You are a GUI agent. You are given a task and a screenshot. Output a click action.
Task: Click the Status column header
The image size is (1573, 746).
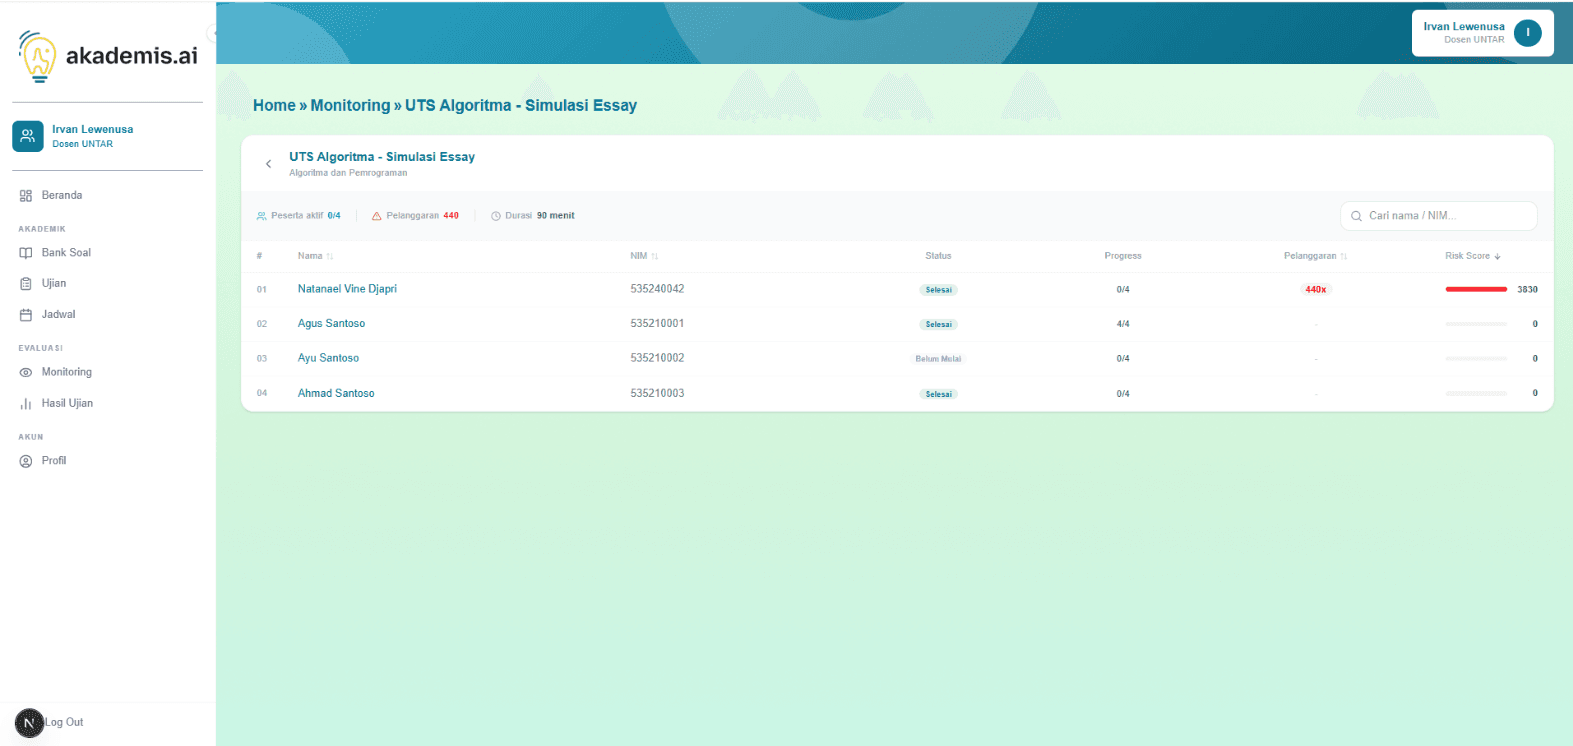pos(938,256)
